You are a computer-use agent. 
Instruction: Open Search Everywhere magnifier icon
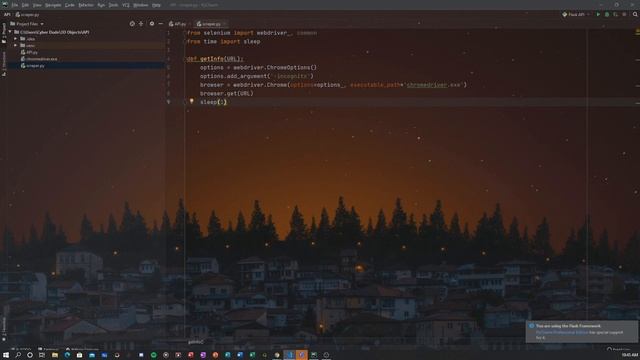tap(635, 15)
